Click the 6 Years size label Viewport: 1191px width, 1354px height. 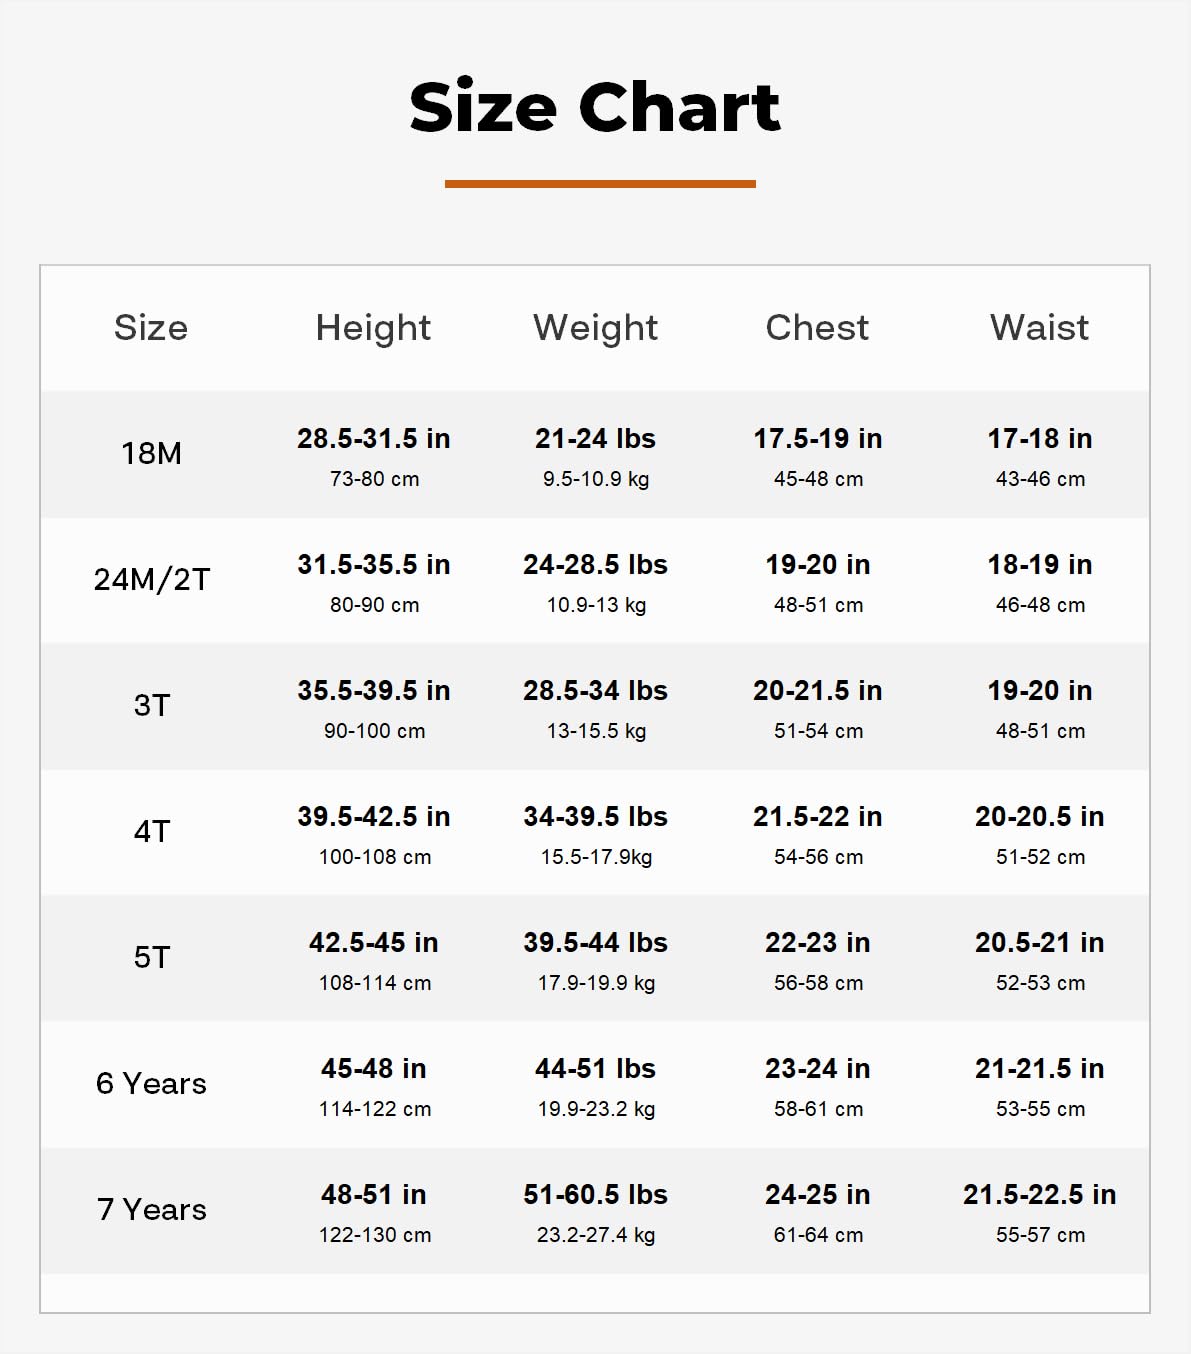151,1084
